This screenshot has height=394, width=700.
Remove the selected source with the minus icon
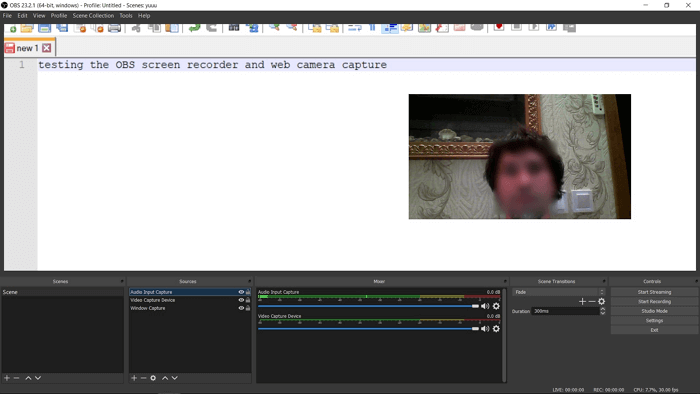point(143,378)
